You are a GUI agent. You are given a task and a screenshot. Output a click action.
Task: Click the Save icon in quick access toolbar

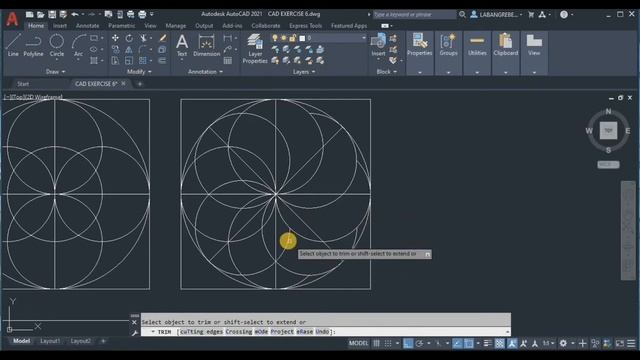52,14
